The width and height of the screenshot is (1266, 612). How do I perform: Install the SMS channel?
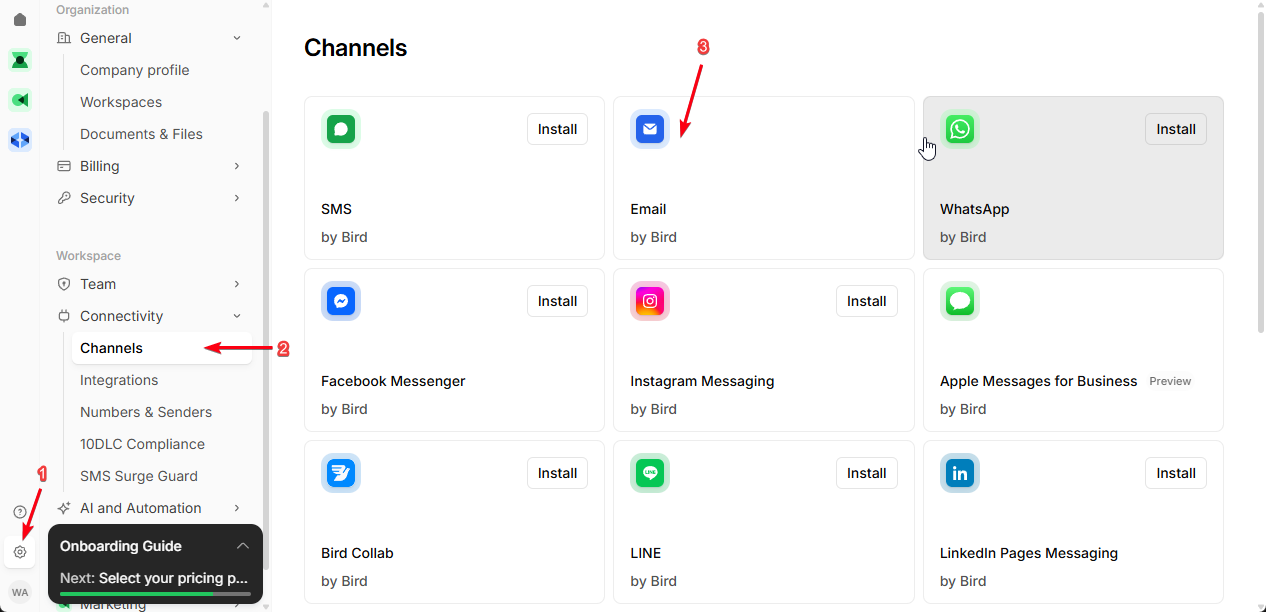pyautogui.click(x=557, y=129)
